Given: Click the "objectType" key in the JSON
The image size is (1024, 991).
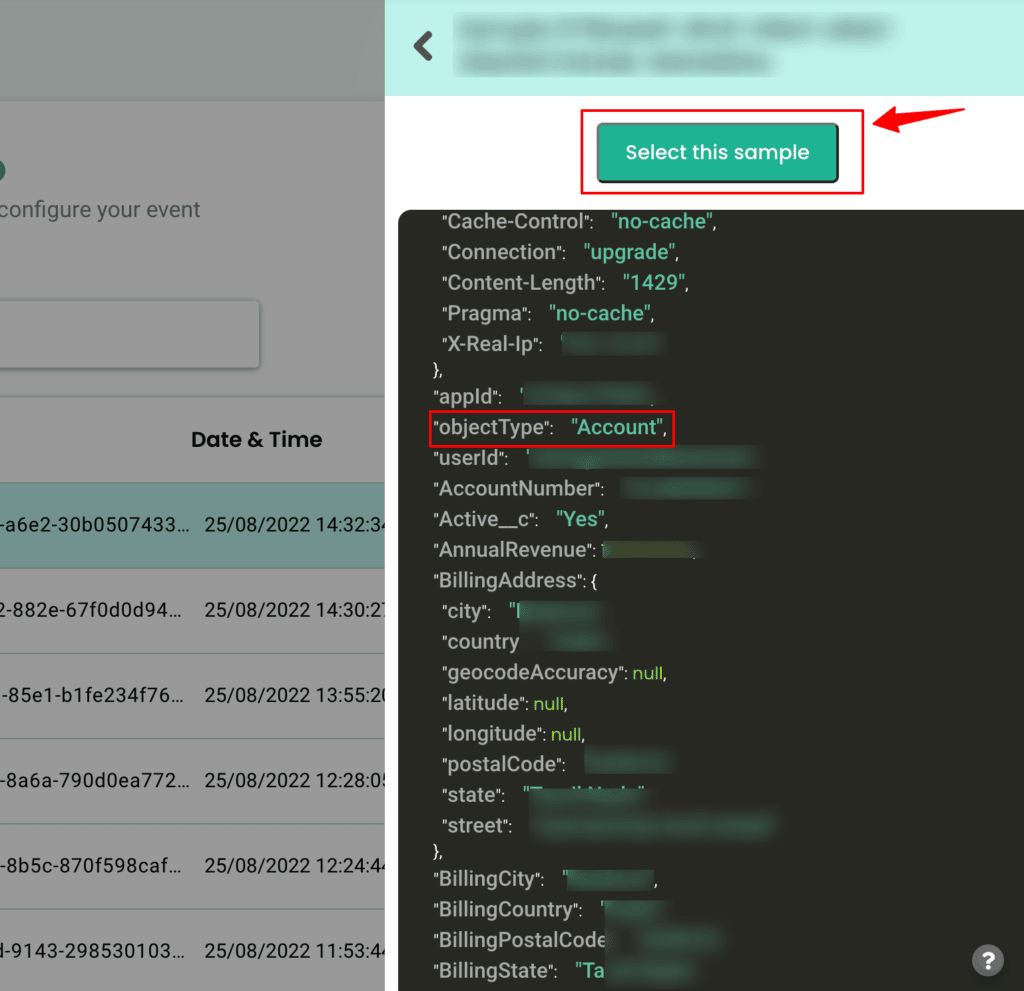Looking at the screenshot, I should pyautogui.click(x=493, y=428).
